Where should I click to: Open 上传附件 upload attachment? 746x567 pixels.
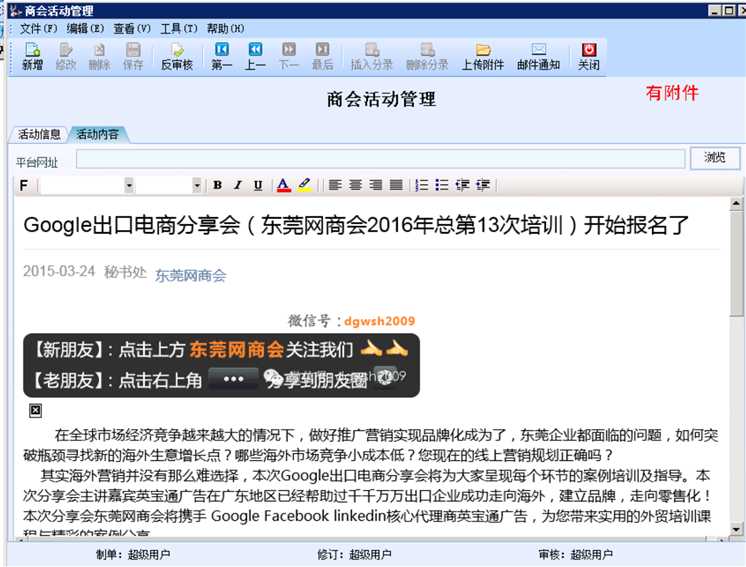[x=482, y=56]
